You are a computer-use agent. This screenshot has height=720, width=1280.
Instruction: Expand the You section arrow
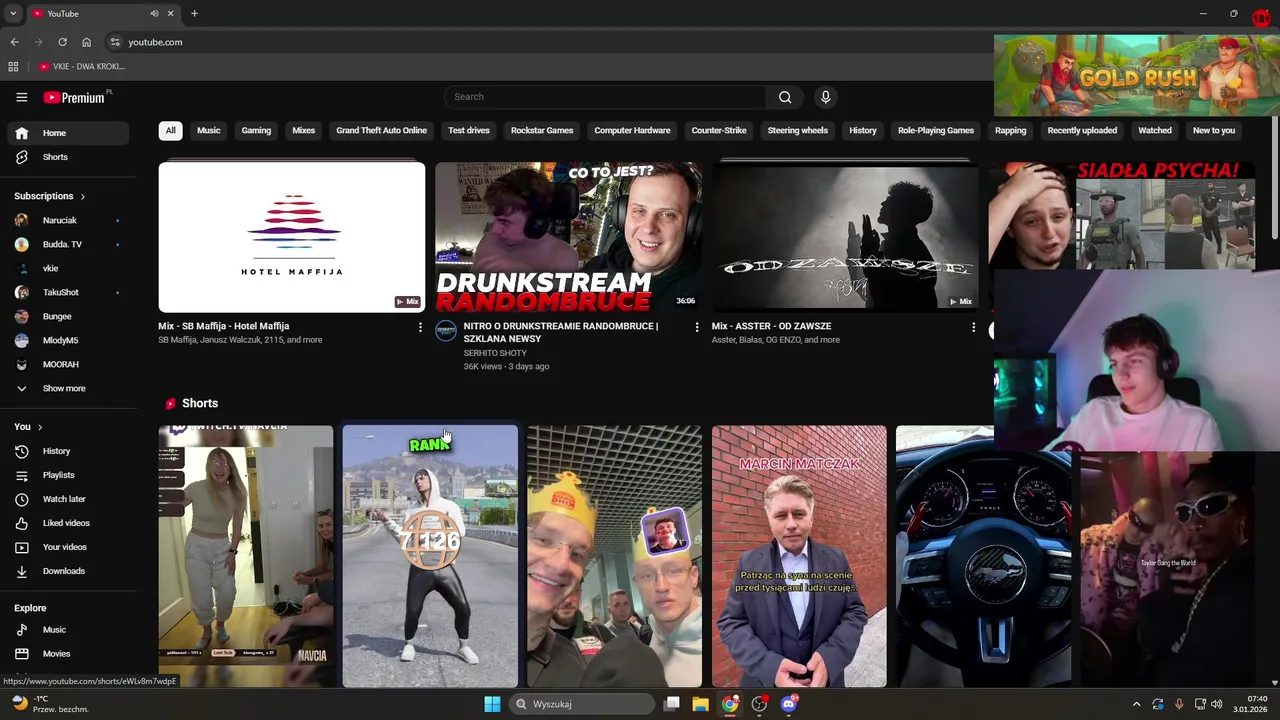(40, 427)
